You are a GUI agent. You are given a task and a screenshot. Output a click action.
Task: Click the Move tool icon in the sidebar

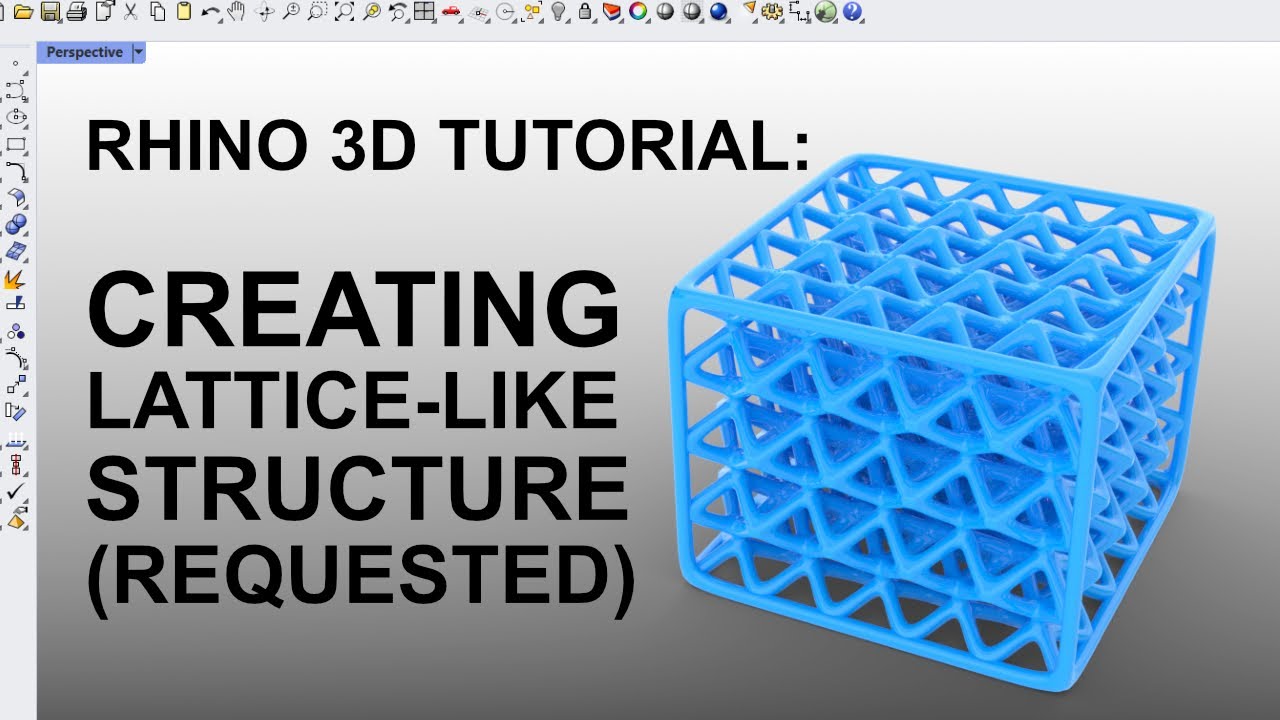point(16,385)
